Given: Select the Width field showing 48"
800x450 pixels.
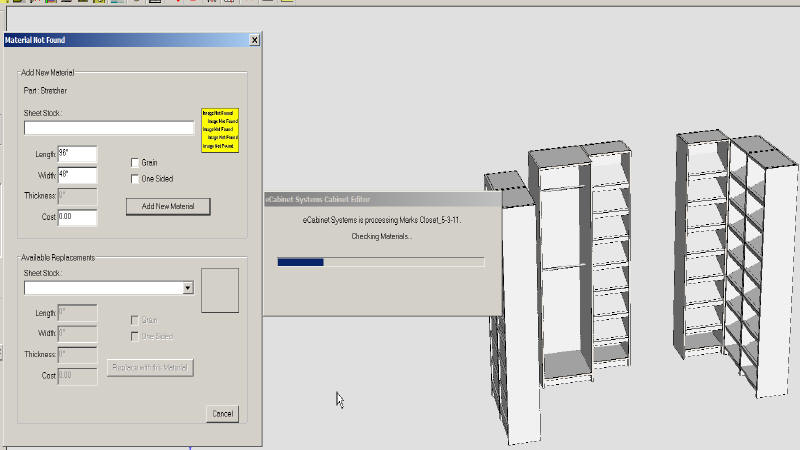Looking at the screenshot, I should tap(77, 175).
